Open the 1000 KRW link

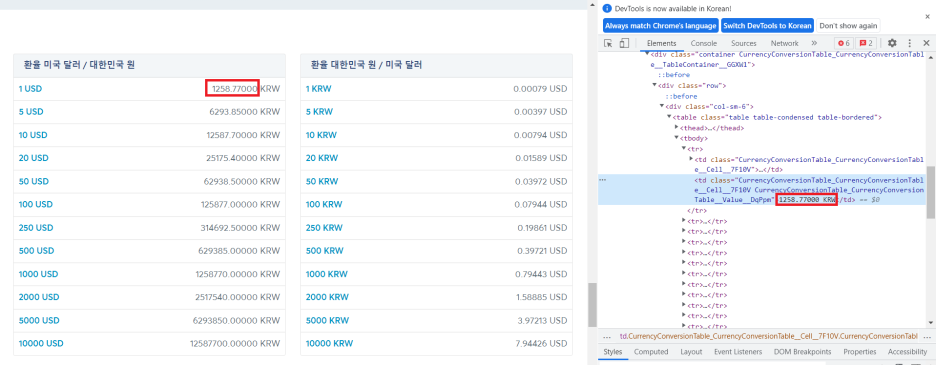point(327,274)
